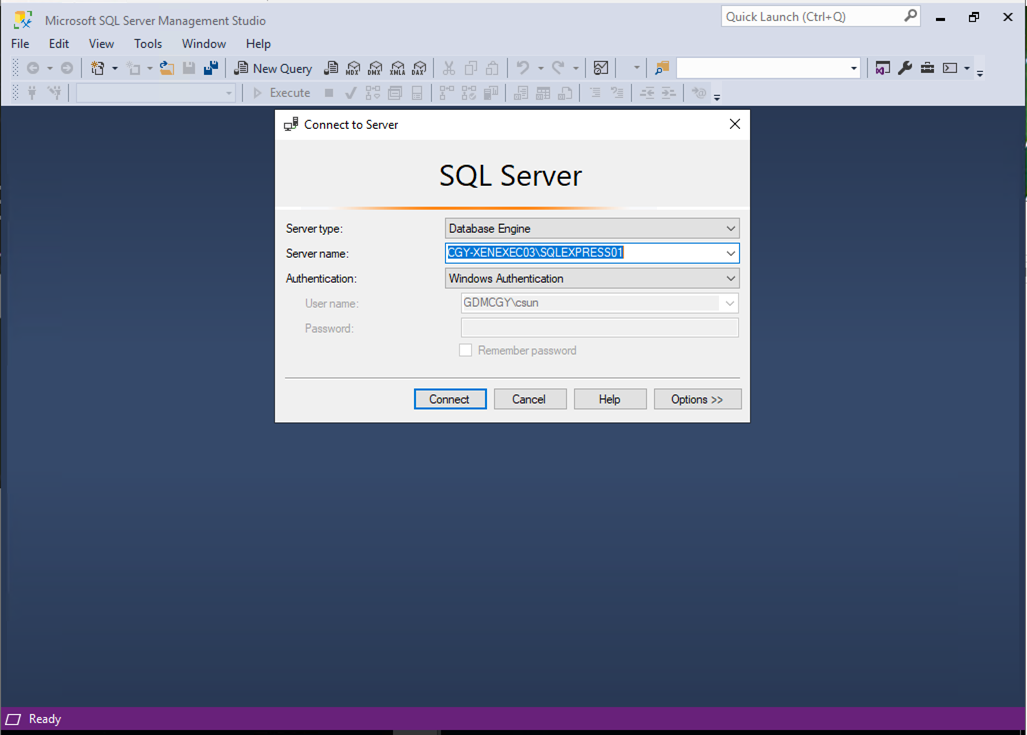
Task: Click the New Project toolbar icon
Action: pyautogui.click(x=98, y=68)
